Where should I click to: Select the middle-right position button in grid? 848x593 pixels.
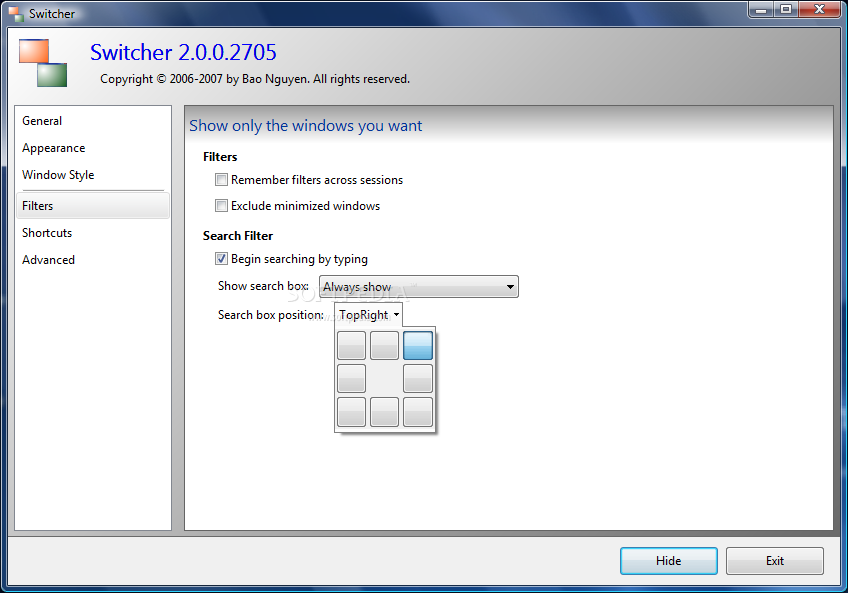(x=418, y=378)
